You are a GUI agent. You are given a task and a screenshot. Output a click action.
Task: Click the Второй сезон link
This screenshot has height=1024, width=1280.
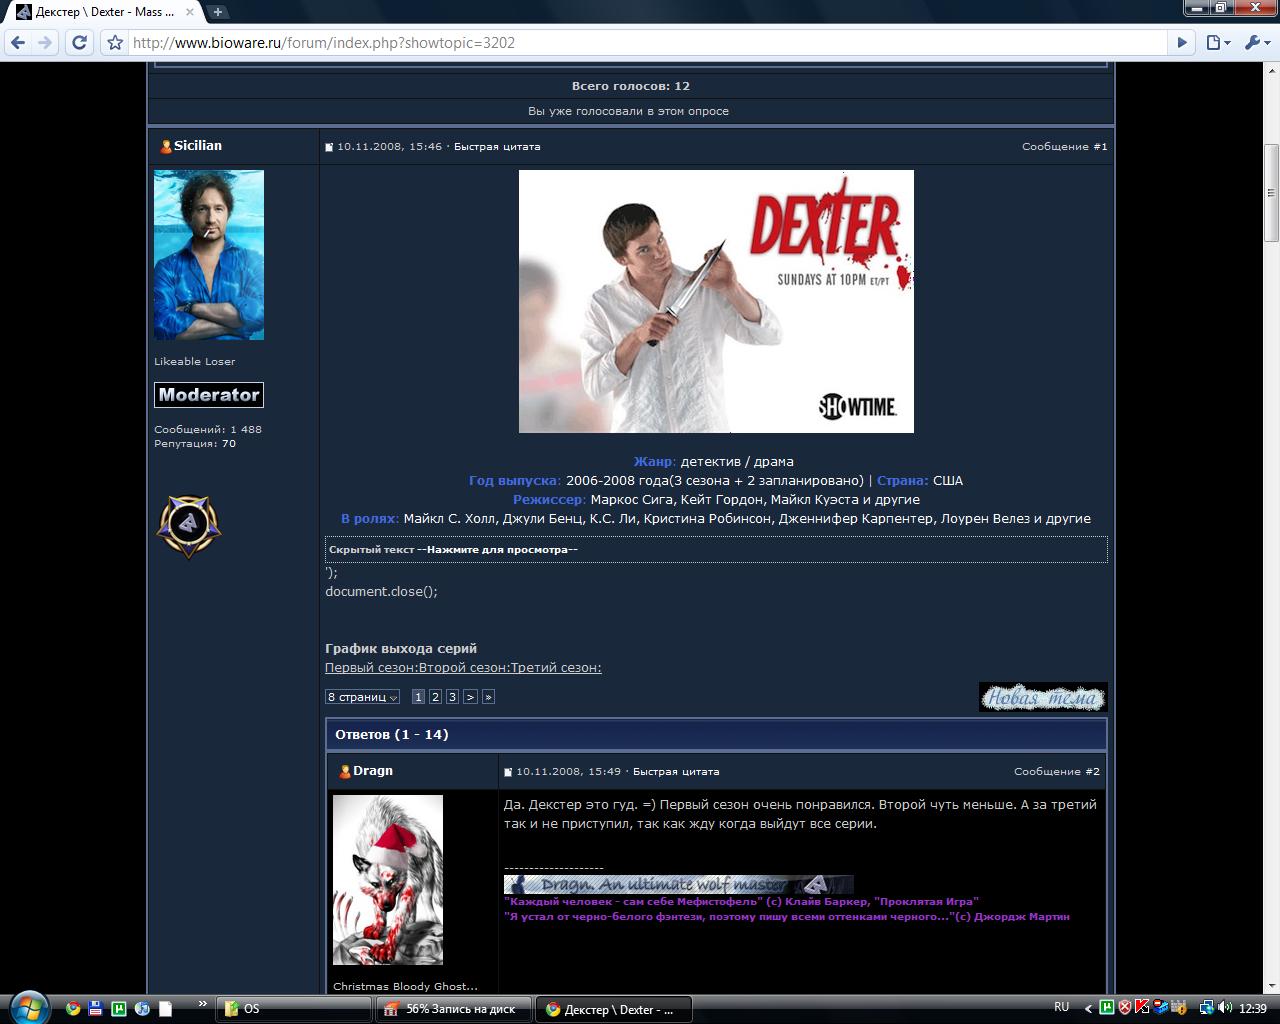[464, 668]
